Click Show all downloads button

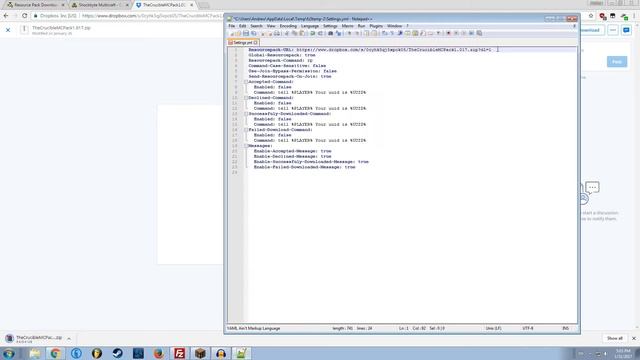click(614, 338)
